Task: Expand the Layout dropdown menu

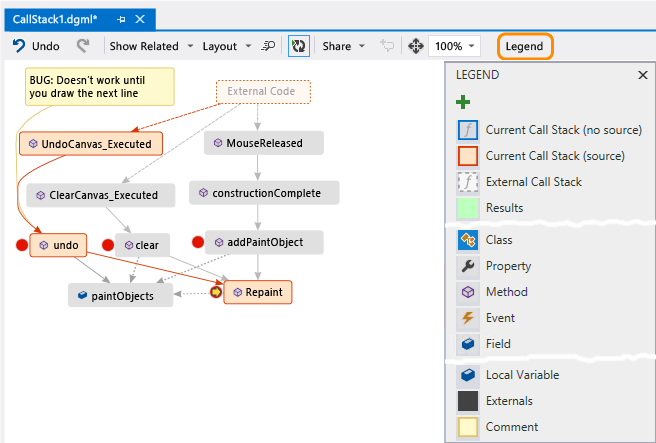Action: coord(225,46)
